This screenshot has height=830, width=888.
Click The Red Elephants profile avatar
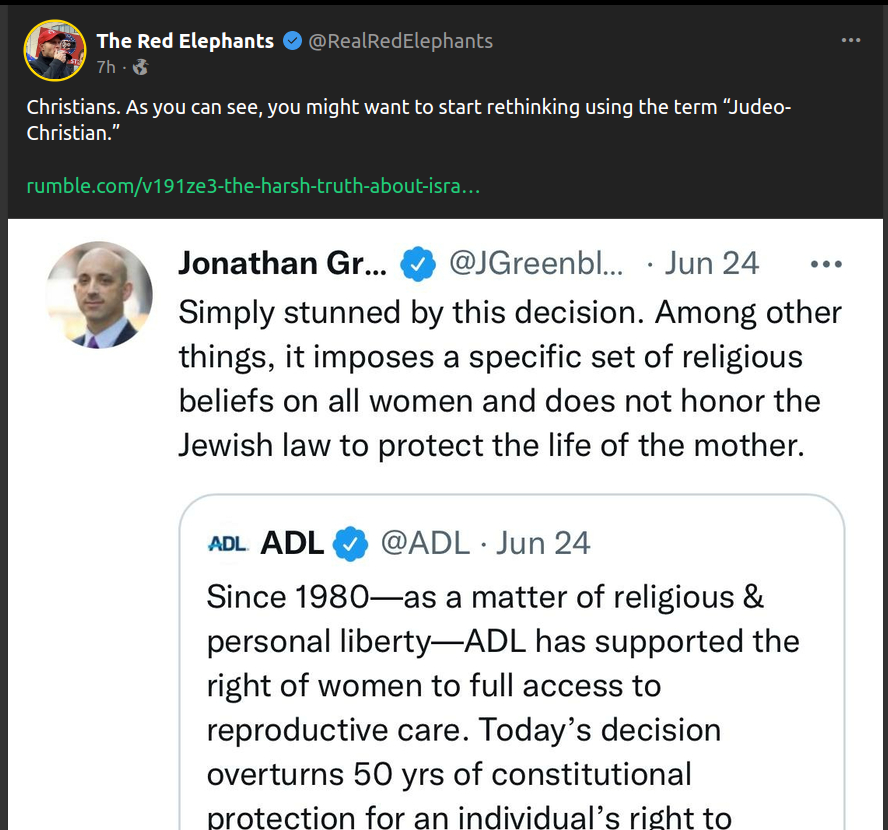click(x=54, y=50)
